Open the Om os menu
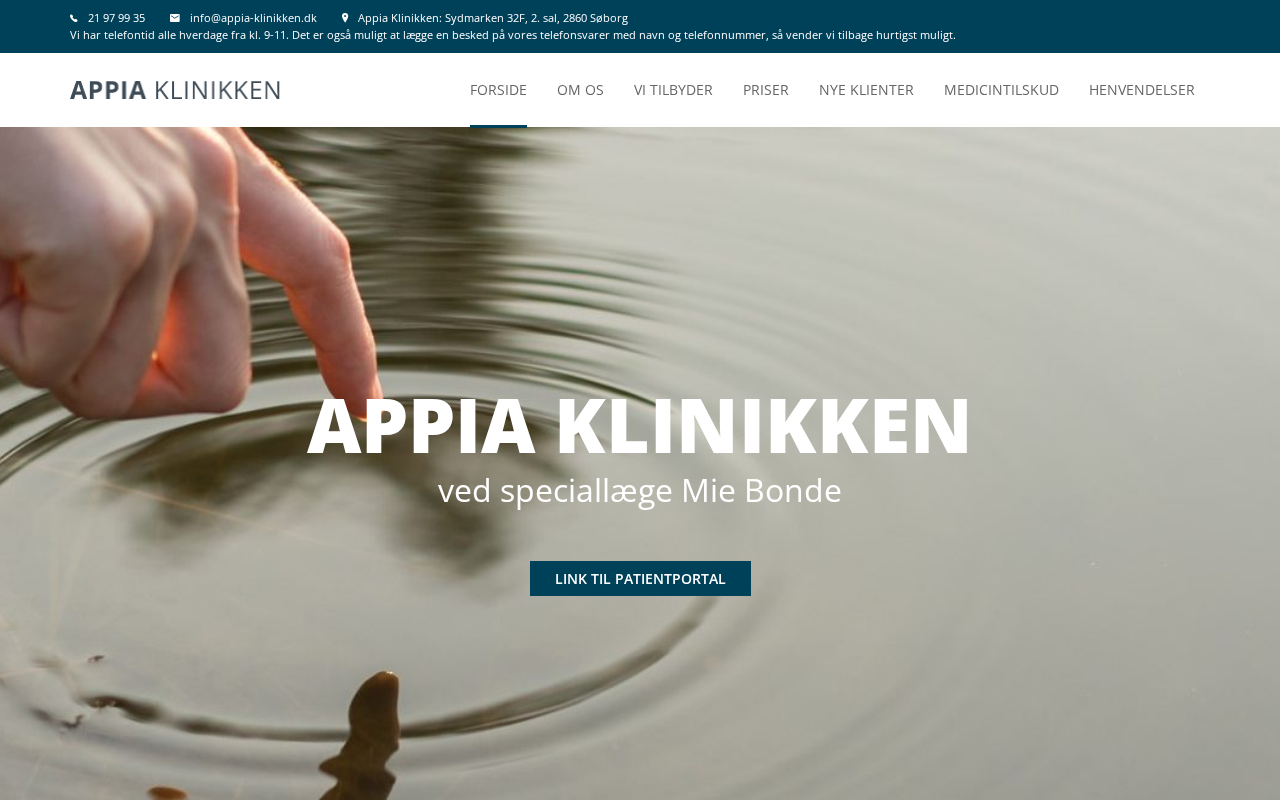Image resolution: width=1280 pixels, height=800 pixels. click(580, 90)
